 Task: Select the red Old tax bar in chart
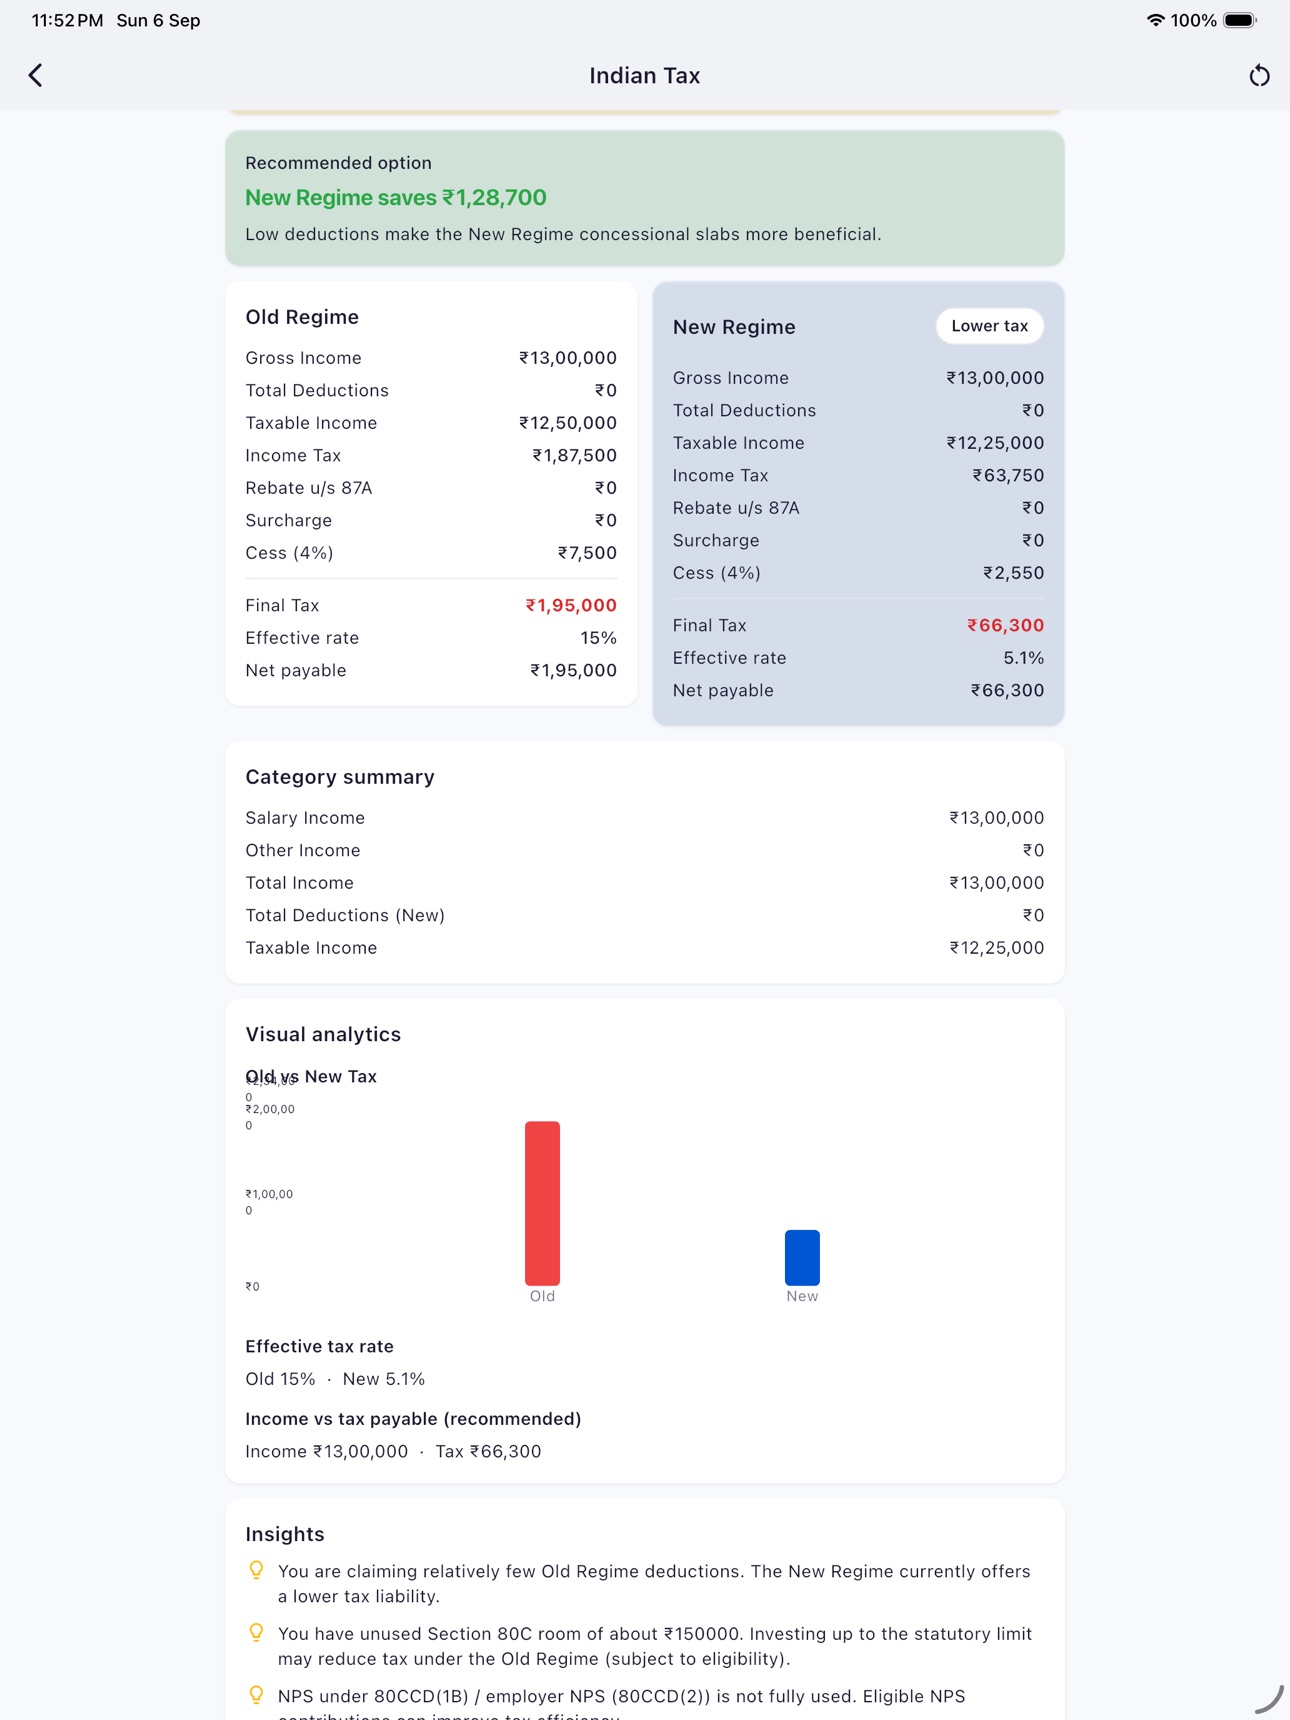[542, 1203]
